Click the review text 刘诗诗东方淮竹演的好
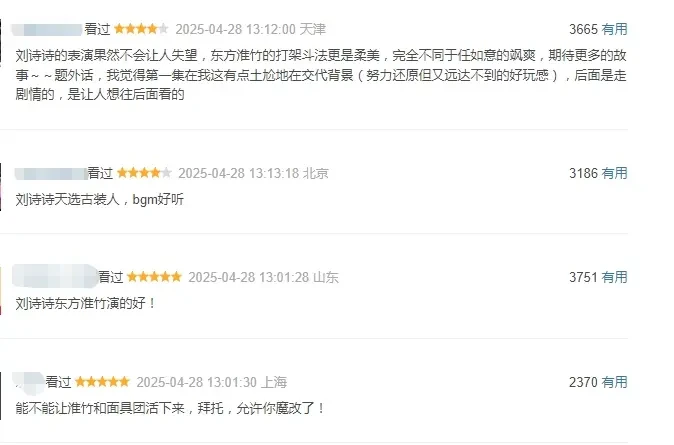The height and width of the screenshot is (445, 674). (80, 304)
